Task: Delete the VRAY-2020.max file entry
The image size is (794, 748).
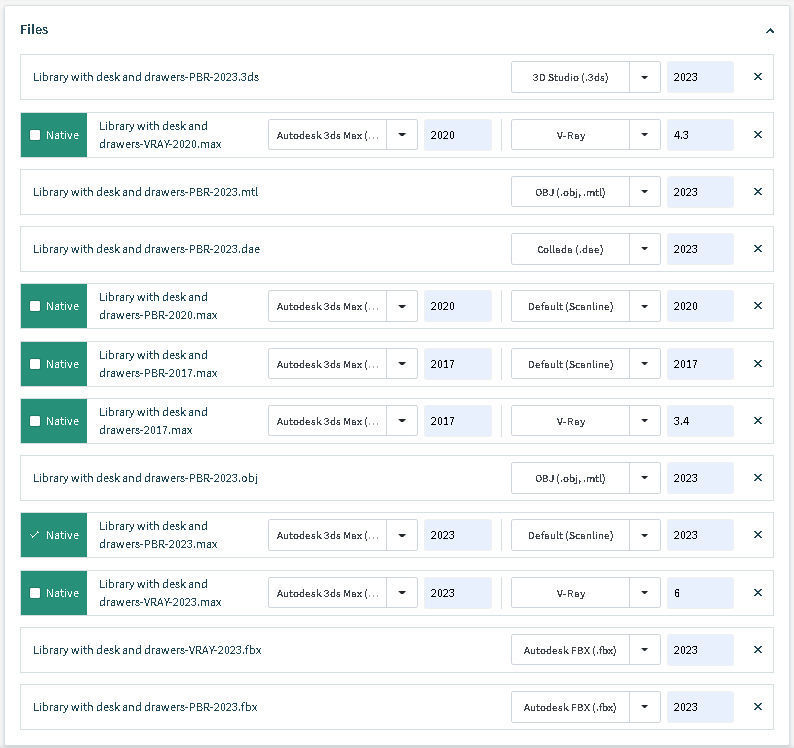Action: pos(757,135)
